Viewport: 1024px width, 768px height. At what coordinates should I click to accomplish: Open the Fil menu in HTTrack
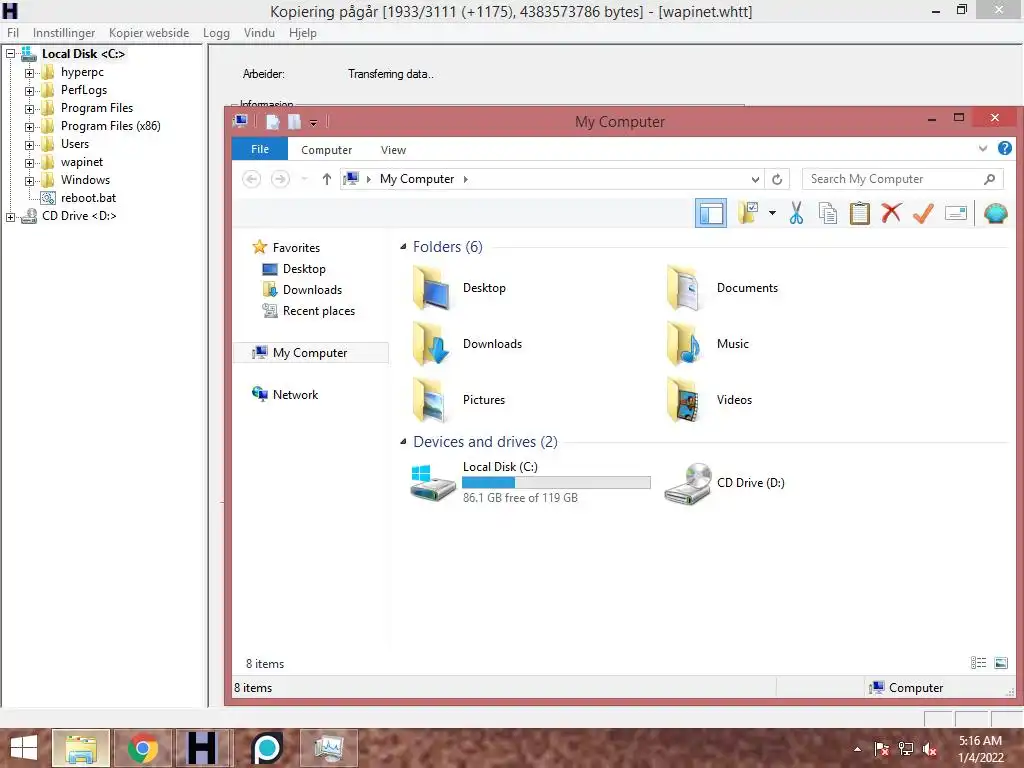(13, 33)
